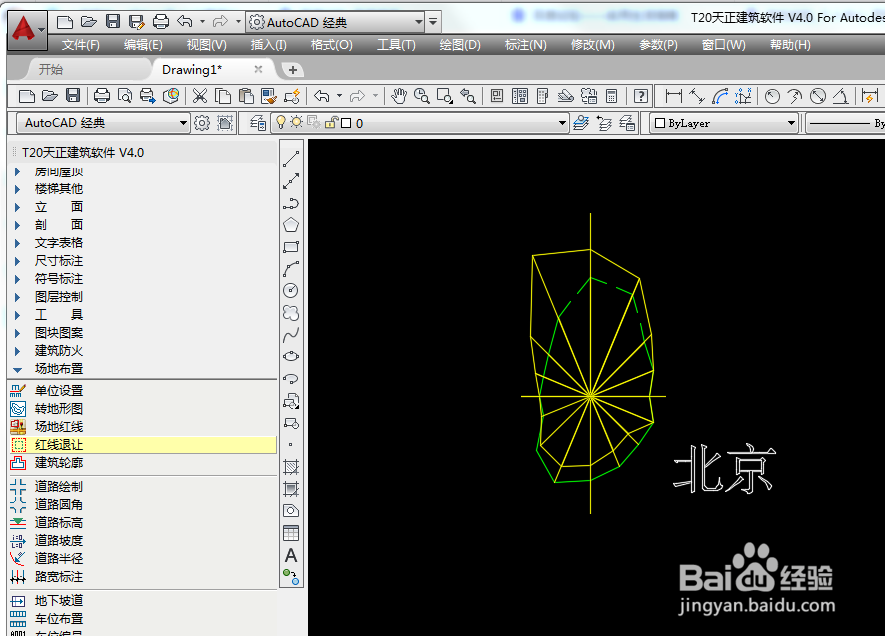Select the Rectangle draw tool
Viewport: 885px width, 636px height.
click(291, 247)
